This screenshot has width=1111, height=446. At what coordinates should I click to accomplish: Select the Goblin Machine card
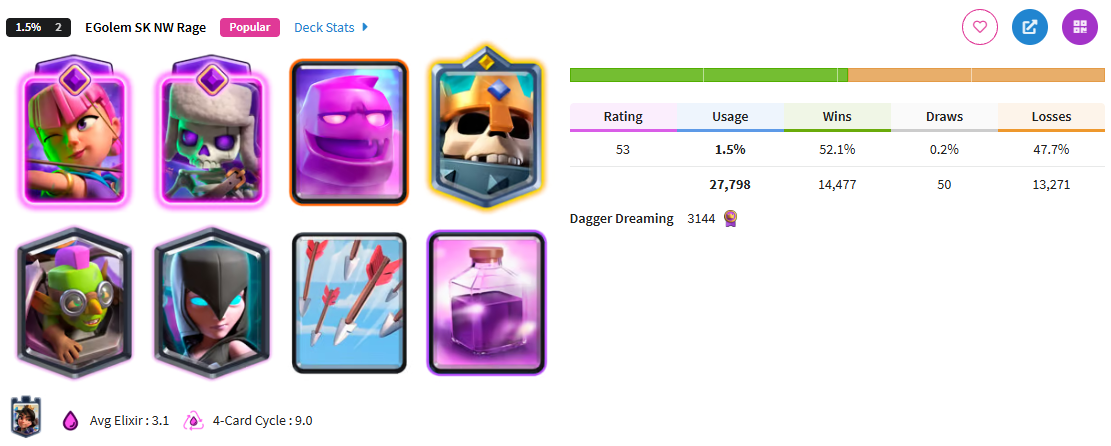coord(74,303)
